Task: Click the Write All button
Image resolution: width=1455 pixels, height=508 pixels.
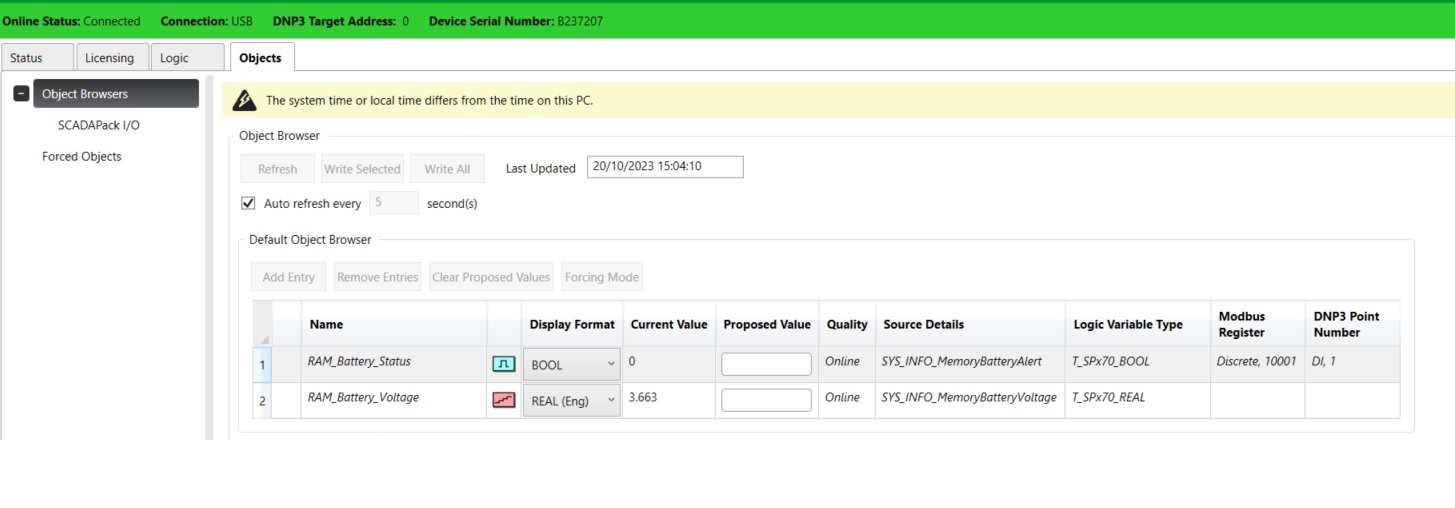Action: [x=447, y=168]
